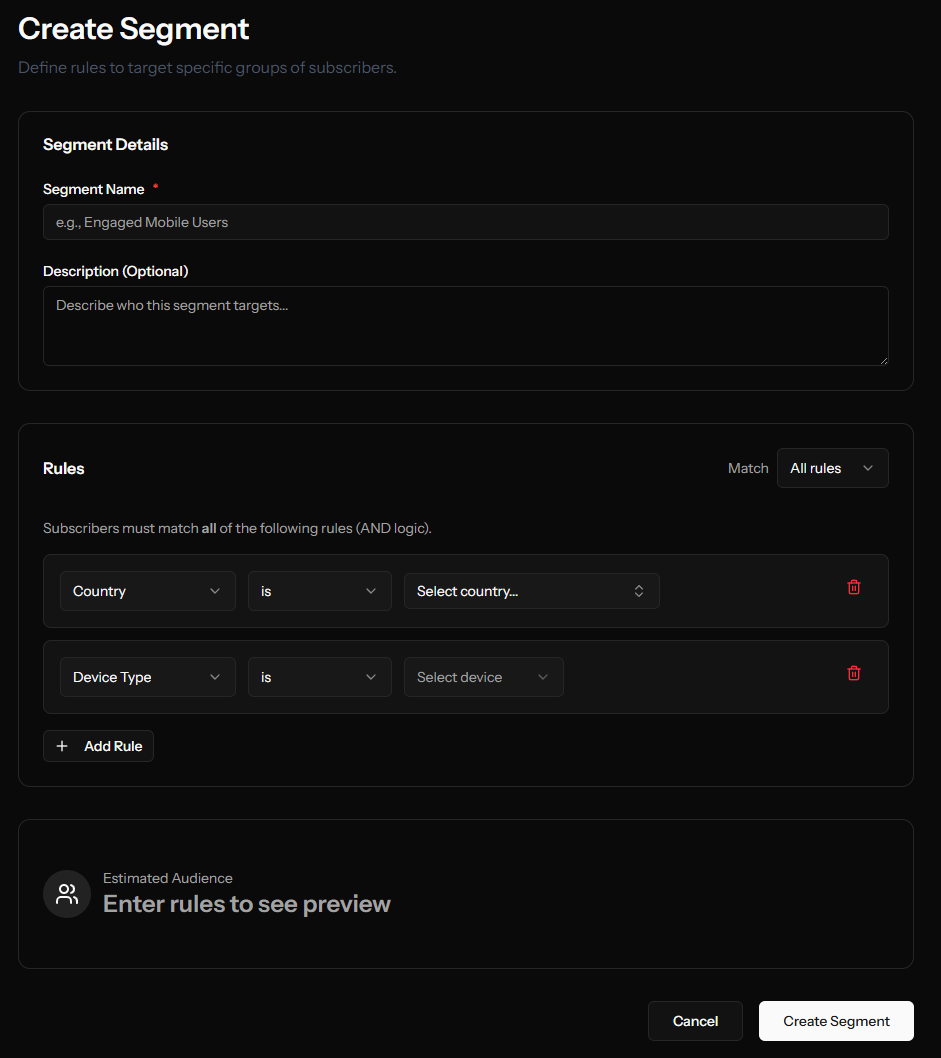Focus the Segment Name input field
This screenshot has height=1058, width=941.
point(465,222)
